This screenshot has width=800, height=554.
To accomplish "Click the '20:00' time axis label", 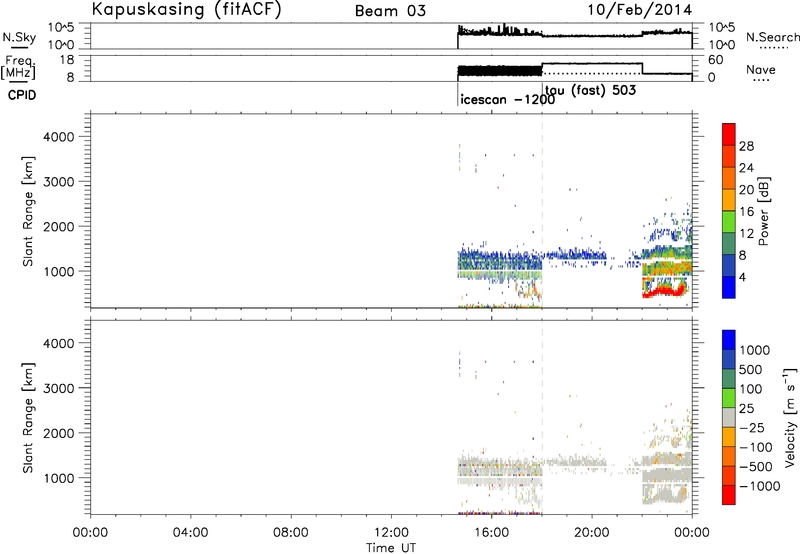I will point(592,533).
